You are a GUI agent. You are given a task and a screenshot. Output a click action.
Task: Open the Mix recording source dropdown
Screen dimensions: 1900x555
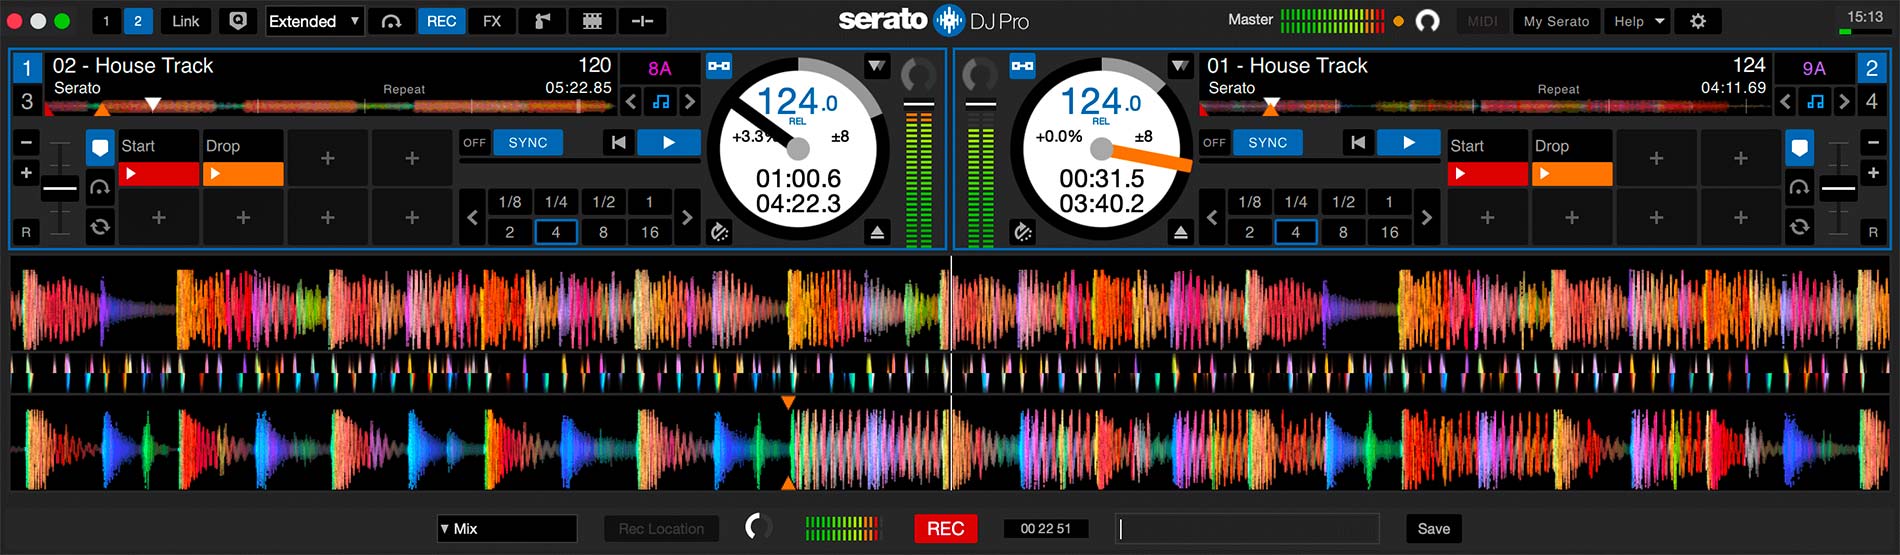[507, 528]
